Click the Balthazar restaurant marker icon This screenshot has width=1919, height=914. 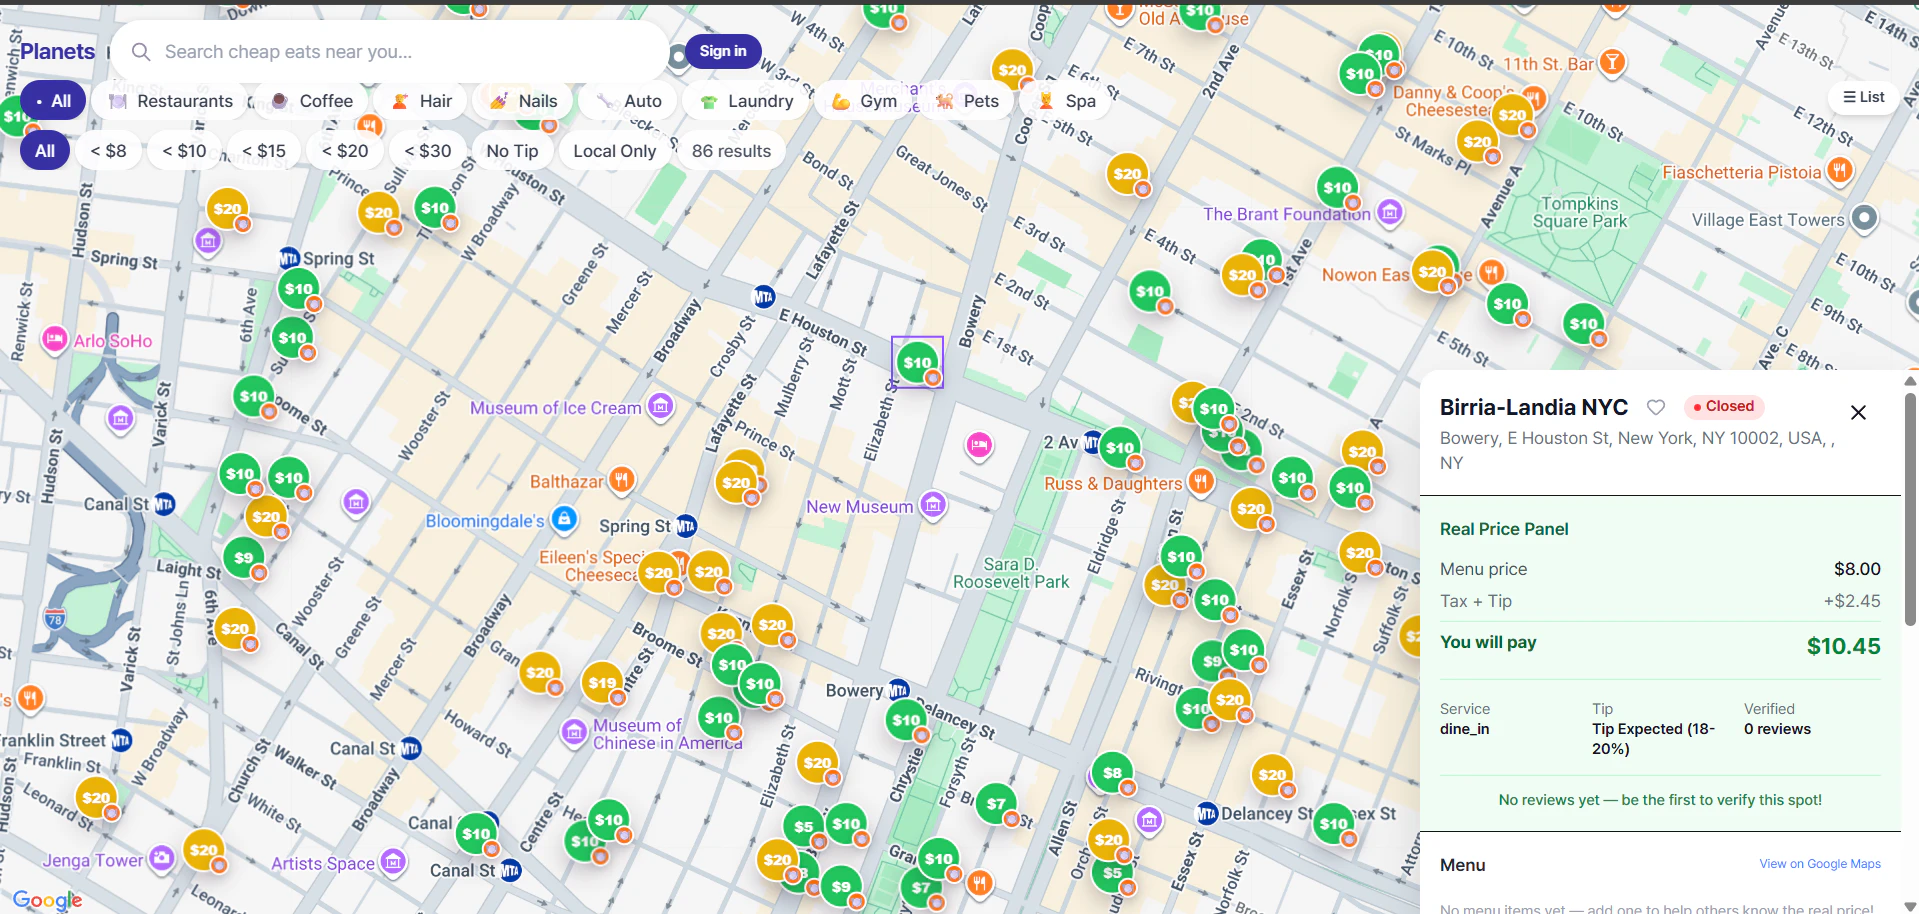pyautogui.click(x=622, y=480)
